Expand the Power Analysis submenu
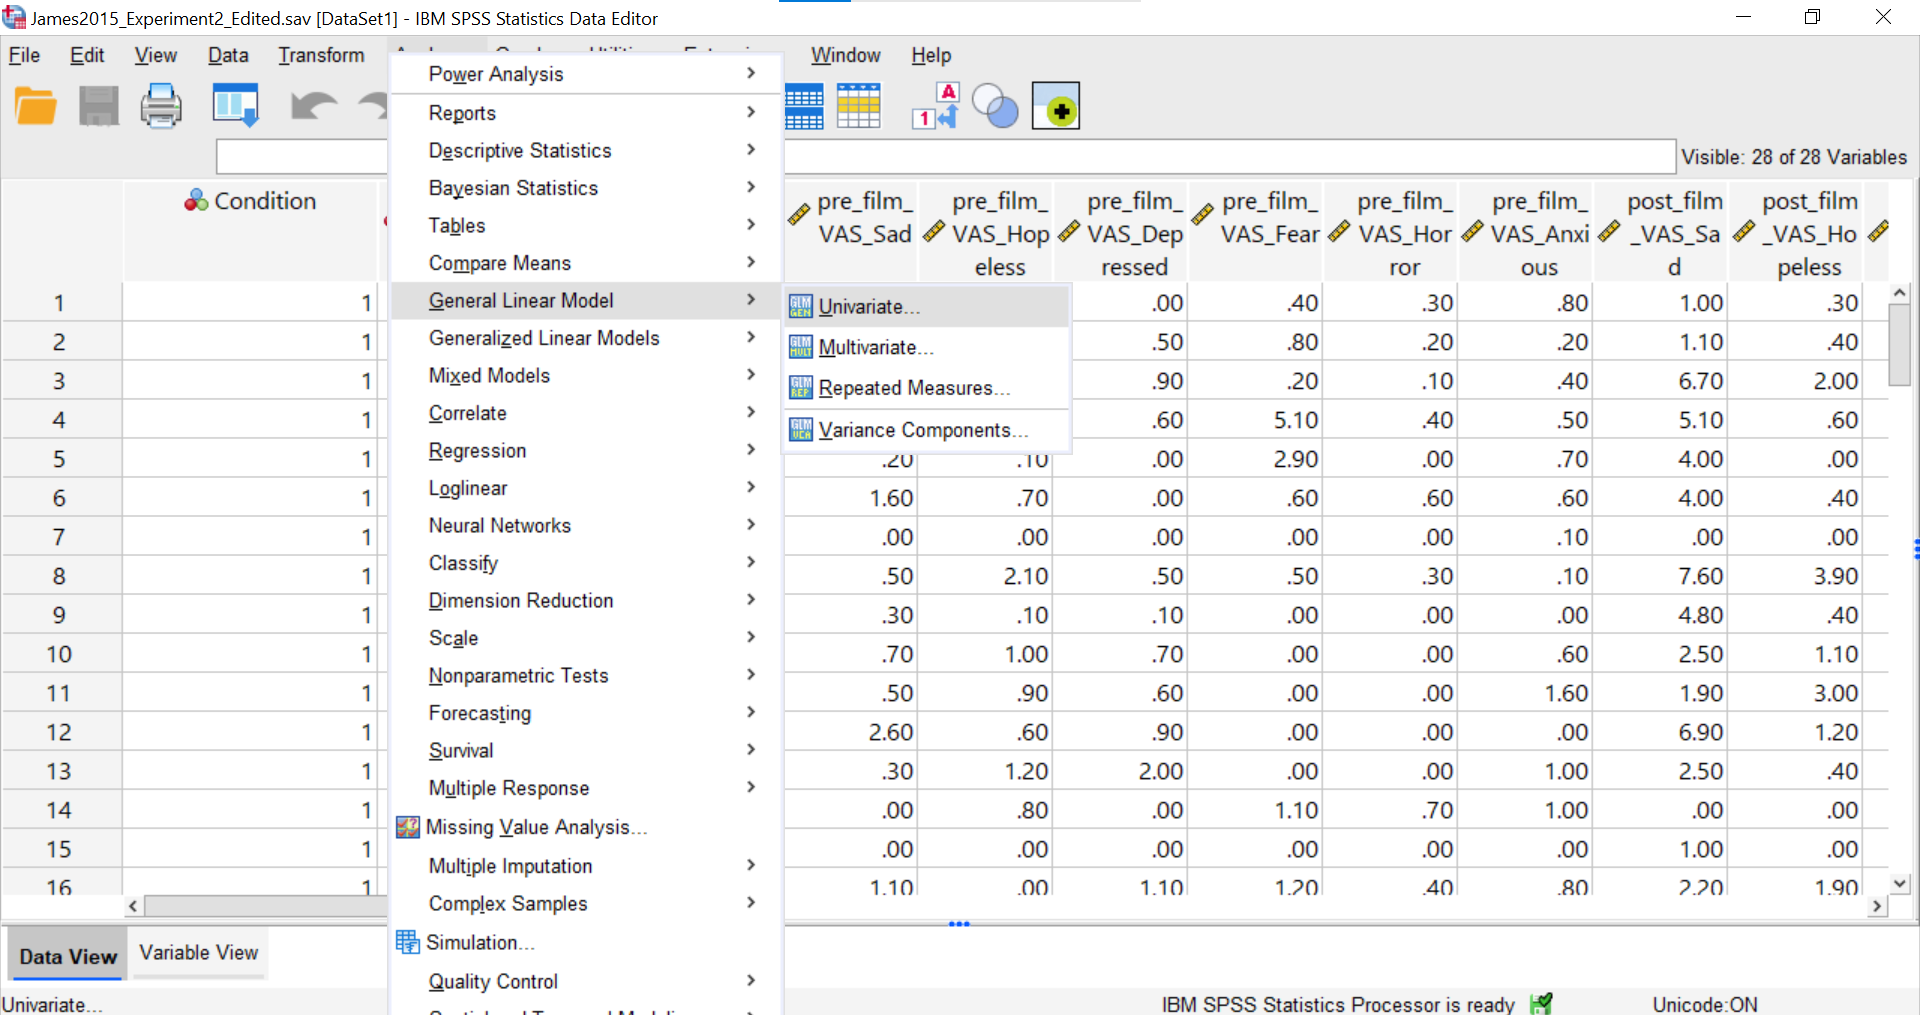 586,74
